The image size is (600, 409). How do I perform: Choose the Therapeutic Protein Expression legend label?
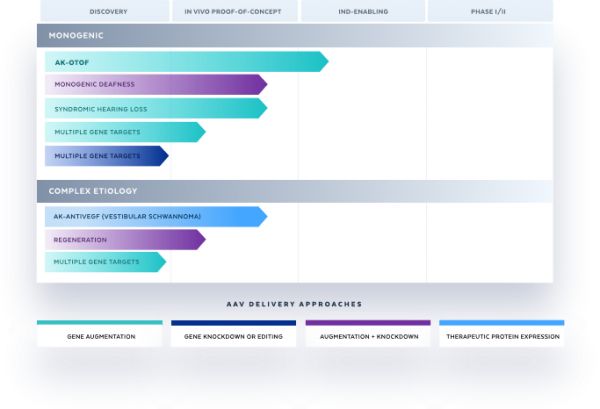[x=501, y=337]
